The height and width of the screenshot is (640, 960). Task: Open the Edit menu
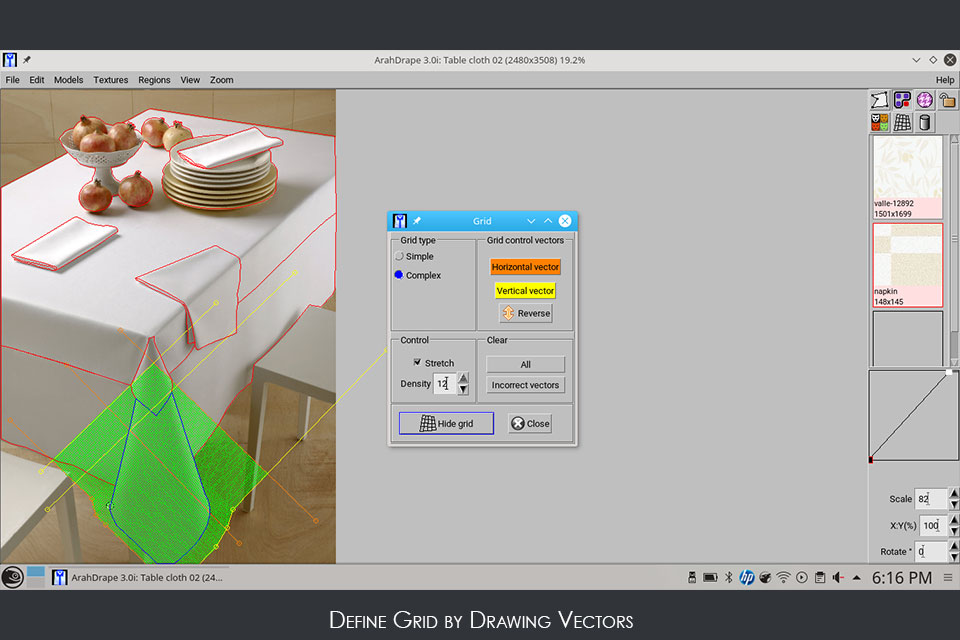pyautogui.click(x=37, y=80)
